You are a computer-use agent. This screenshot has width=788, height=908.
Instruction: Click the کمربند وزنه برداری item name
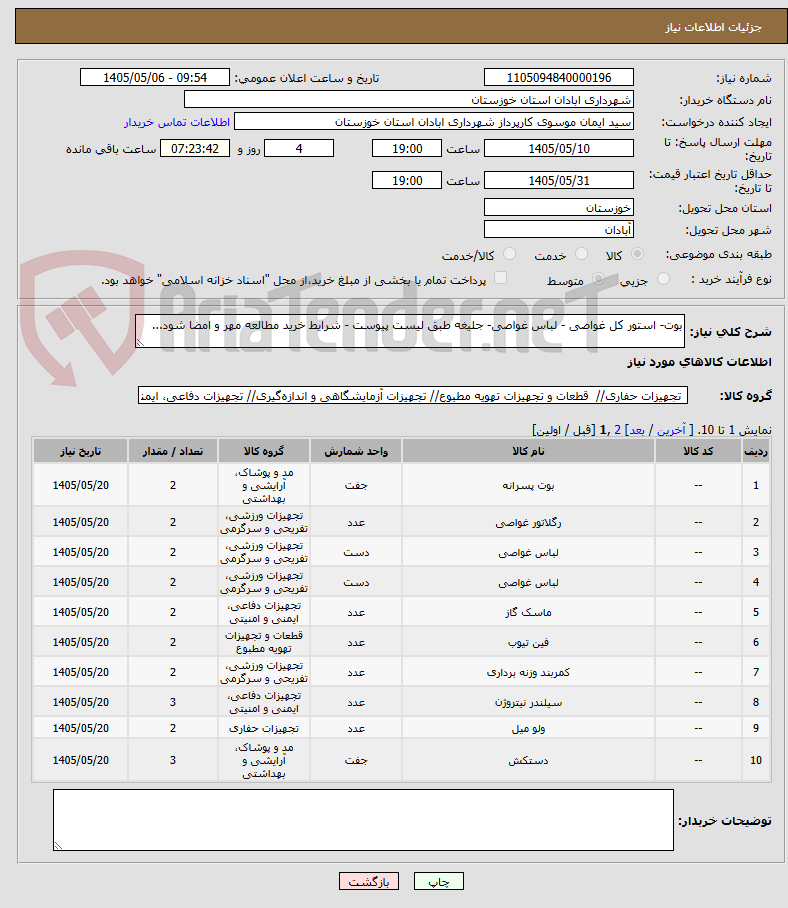[x=528, y=672]
